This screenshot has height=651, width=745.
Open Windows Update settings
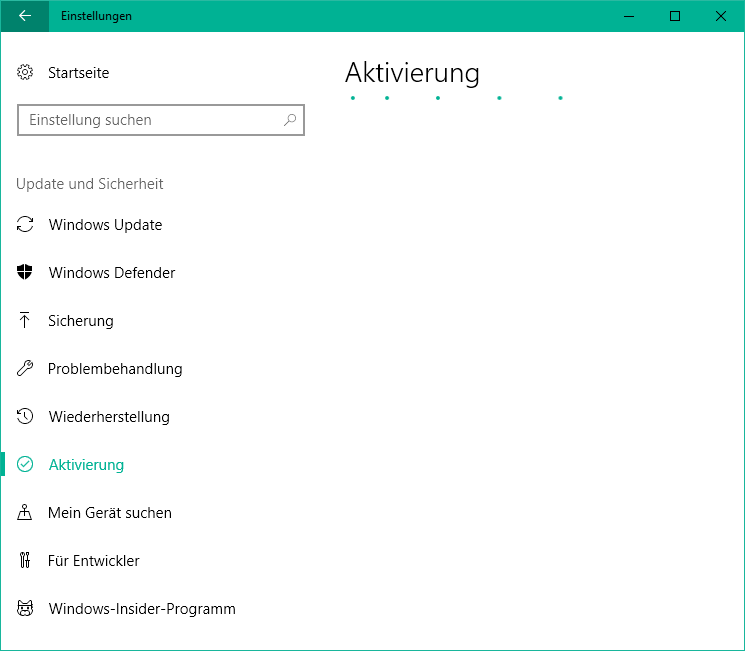105,224
